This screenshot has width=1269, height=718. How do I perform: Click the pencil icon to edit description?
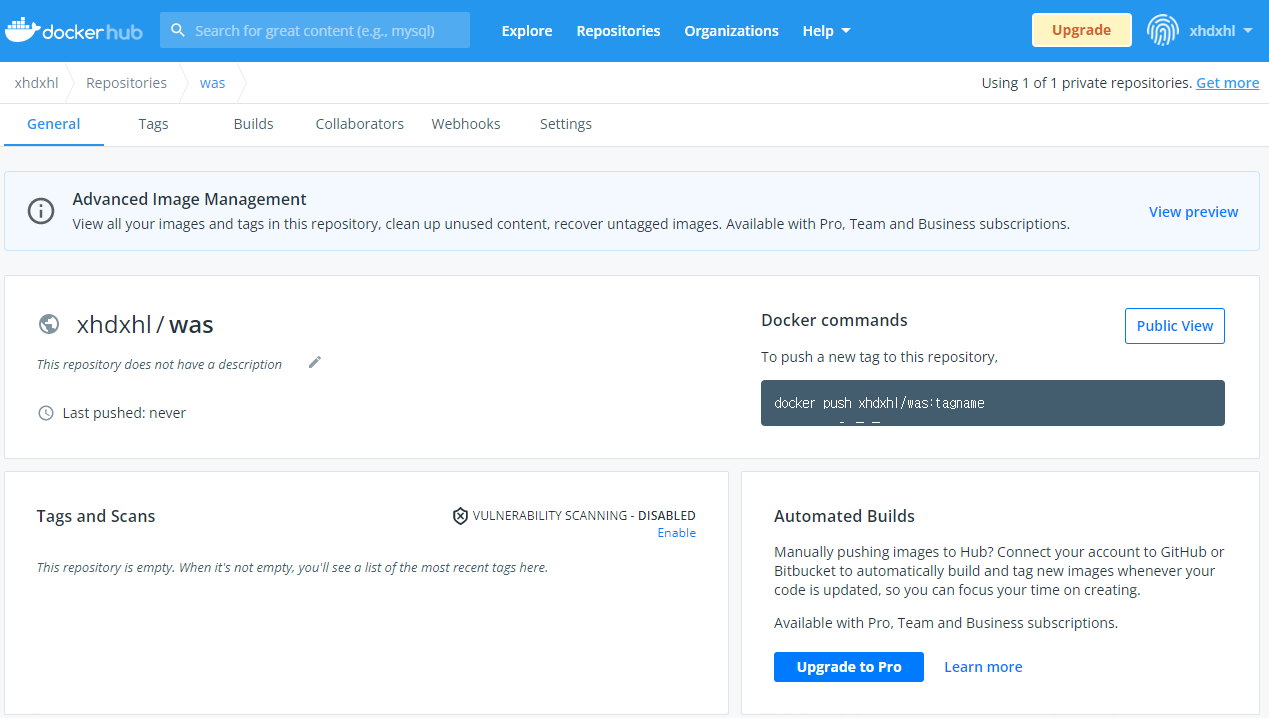[315, 362]
